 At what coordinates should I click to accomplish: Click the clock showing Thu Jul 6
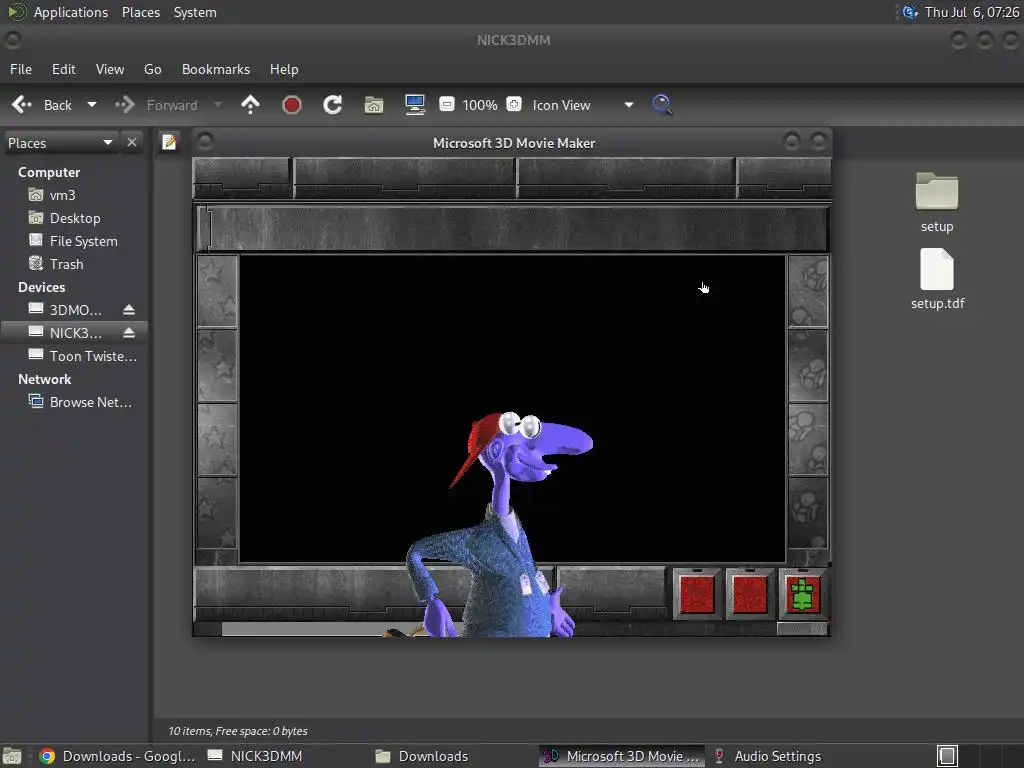(972, 12)
